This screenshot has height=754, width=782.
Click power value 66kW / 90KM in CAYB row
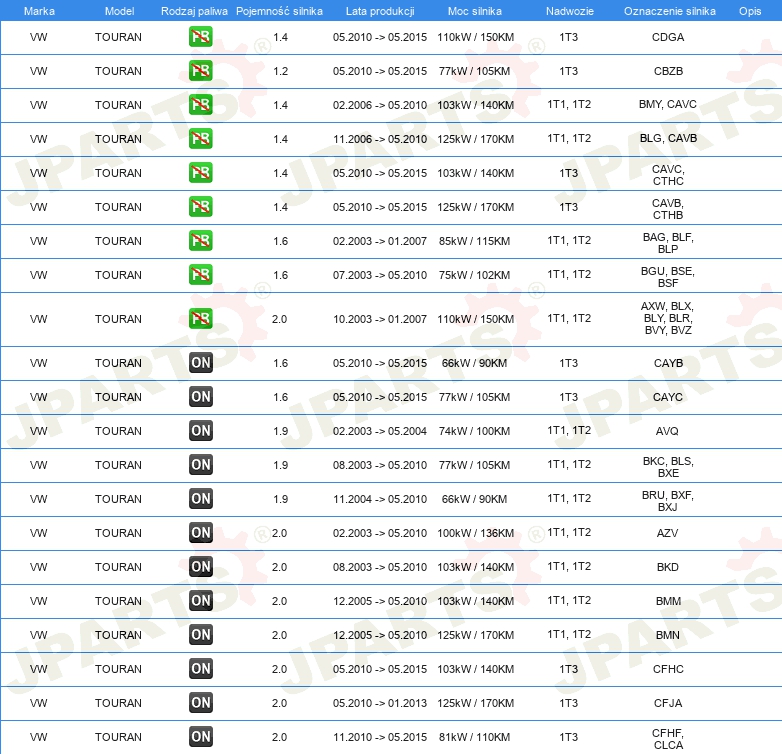coord(474,363)
